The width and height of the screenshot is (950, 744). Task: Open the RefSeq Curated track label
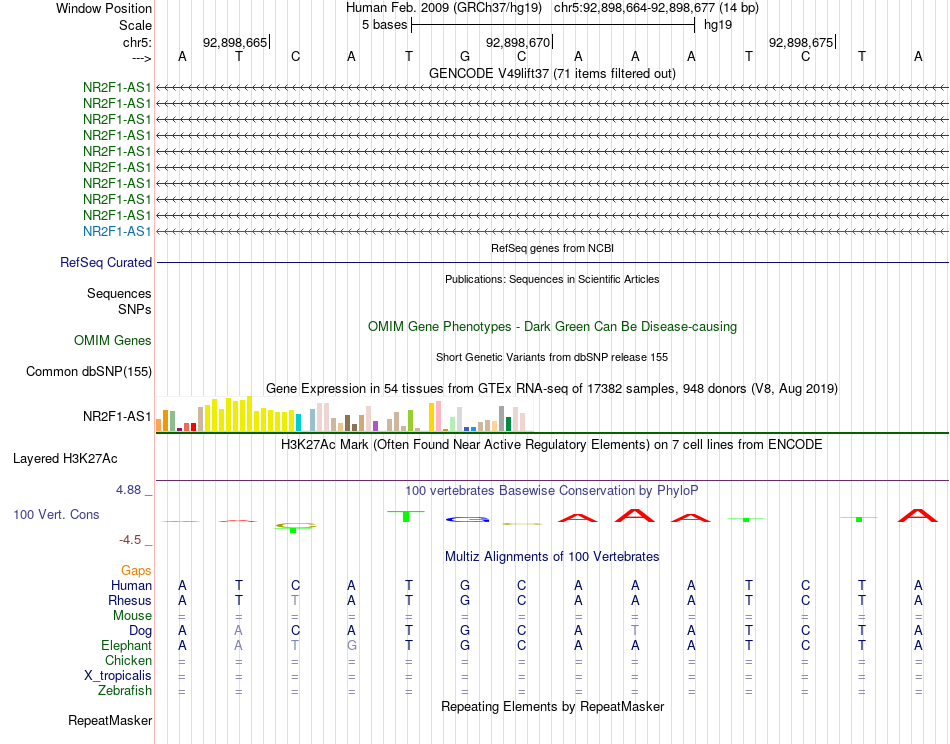coord(106,262)
